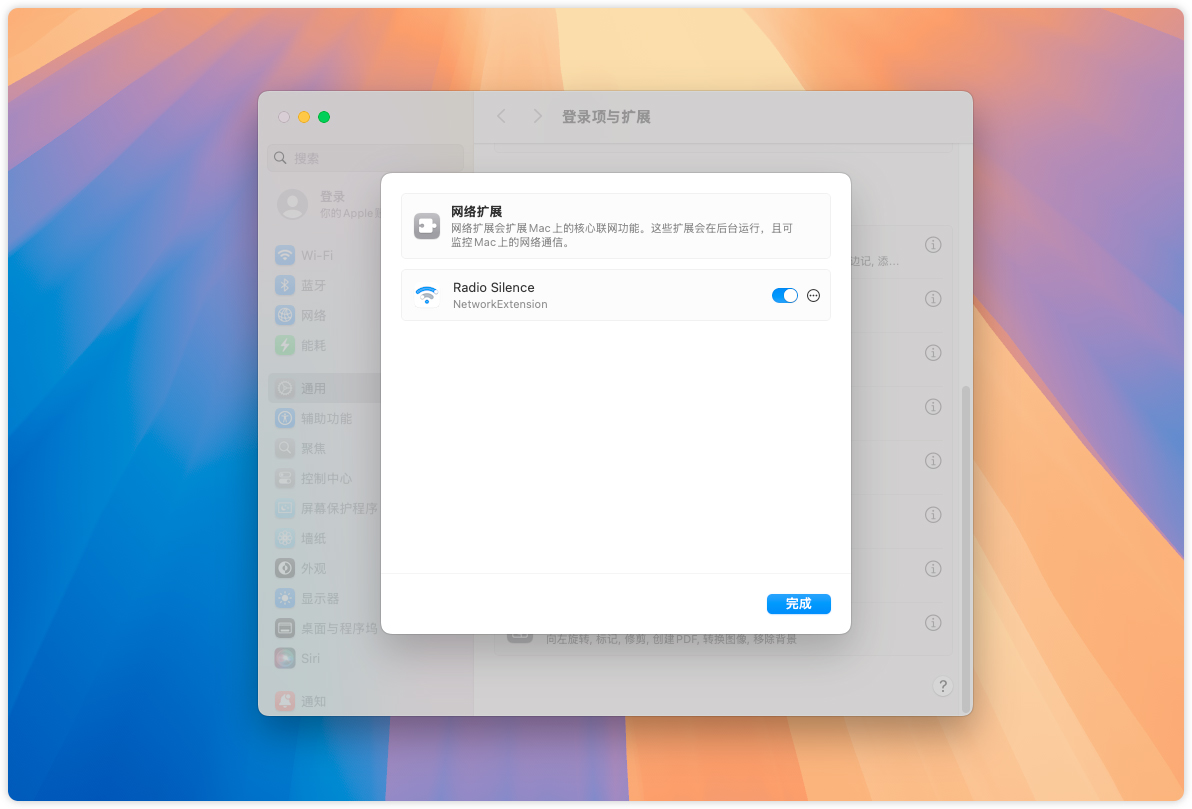
Task: Open 桌面与程序坞 in the sidebar
Action: click(327, 628)
